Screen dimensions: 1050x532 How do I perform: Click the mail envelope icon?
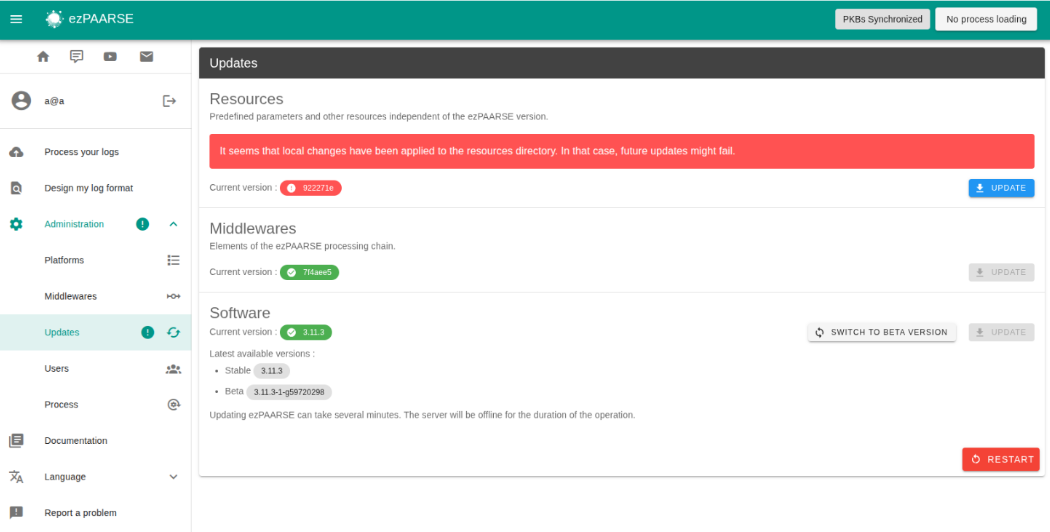click(147, 57)
